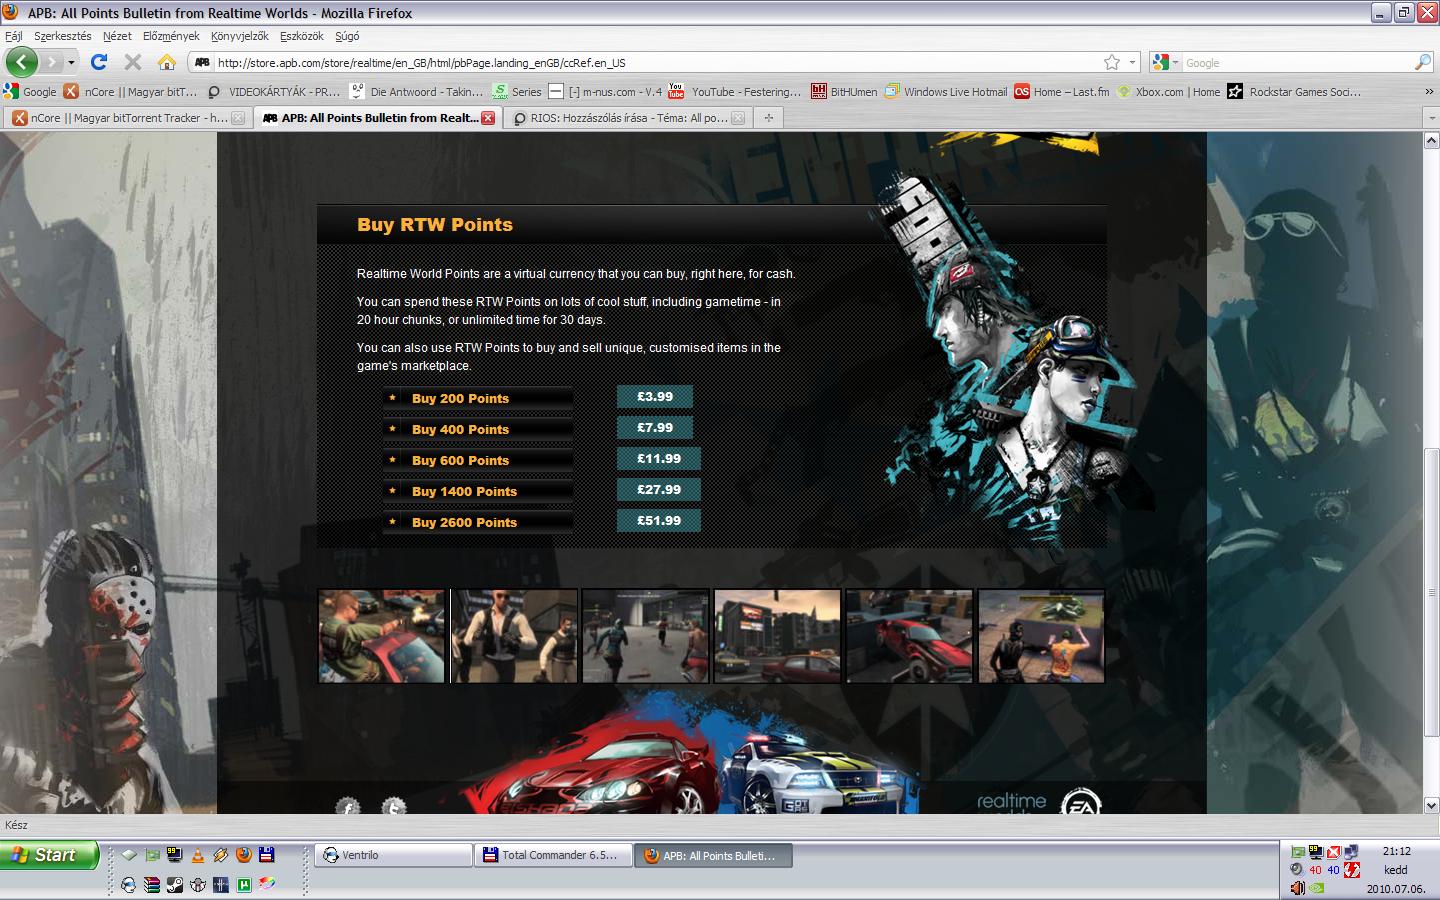The image size is (1440, 900).
Task: Launch Steam from the quick launch bar
Action: 174,885
